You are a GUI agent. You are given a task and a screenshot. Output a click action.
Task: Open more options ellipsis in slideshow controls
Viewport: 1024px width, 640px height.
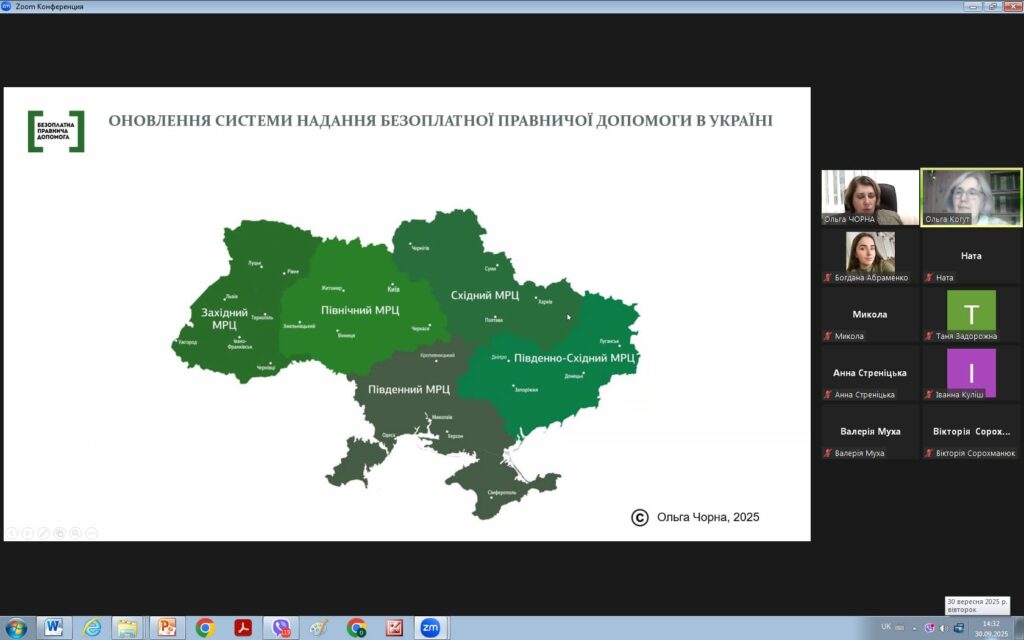tap(92, 532)
